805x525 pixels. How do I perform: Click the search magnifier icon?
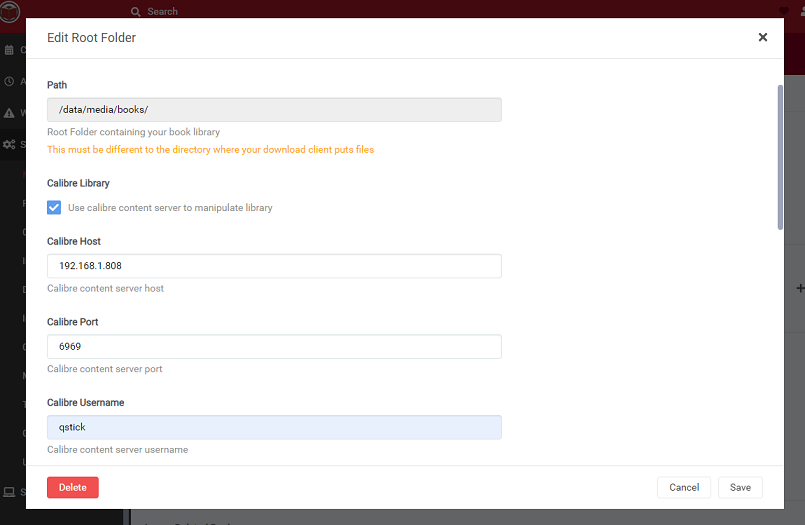(x=136, y=12)
